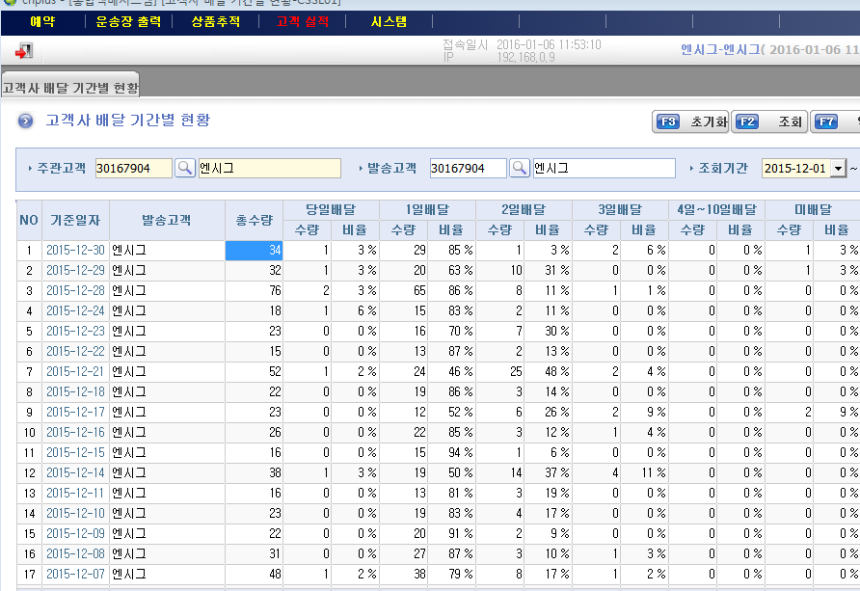Click the 기준일자 column header

coord(76,220)
